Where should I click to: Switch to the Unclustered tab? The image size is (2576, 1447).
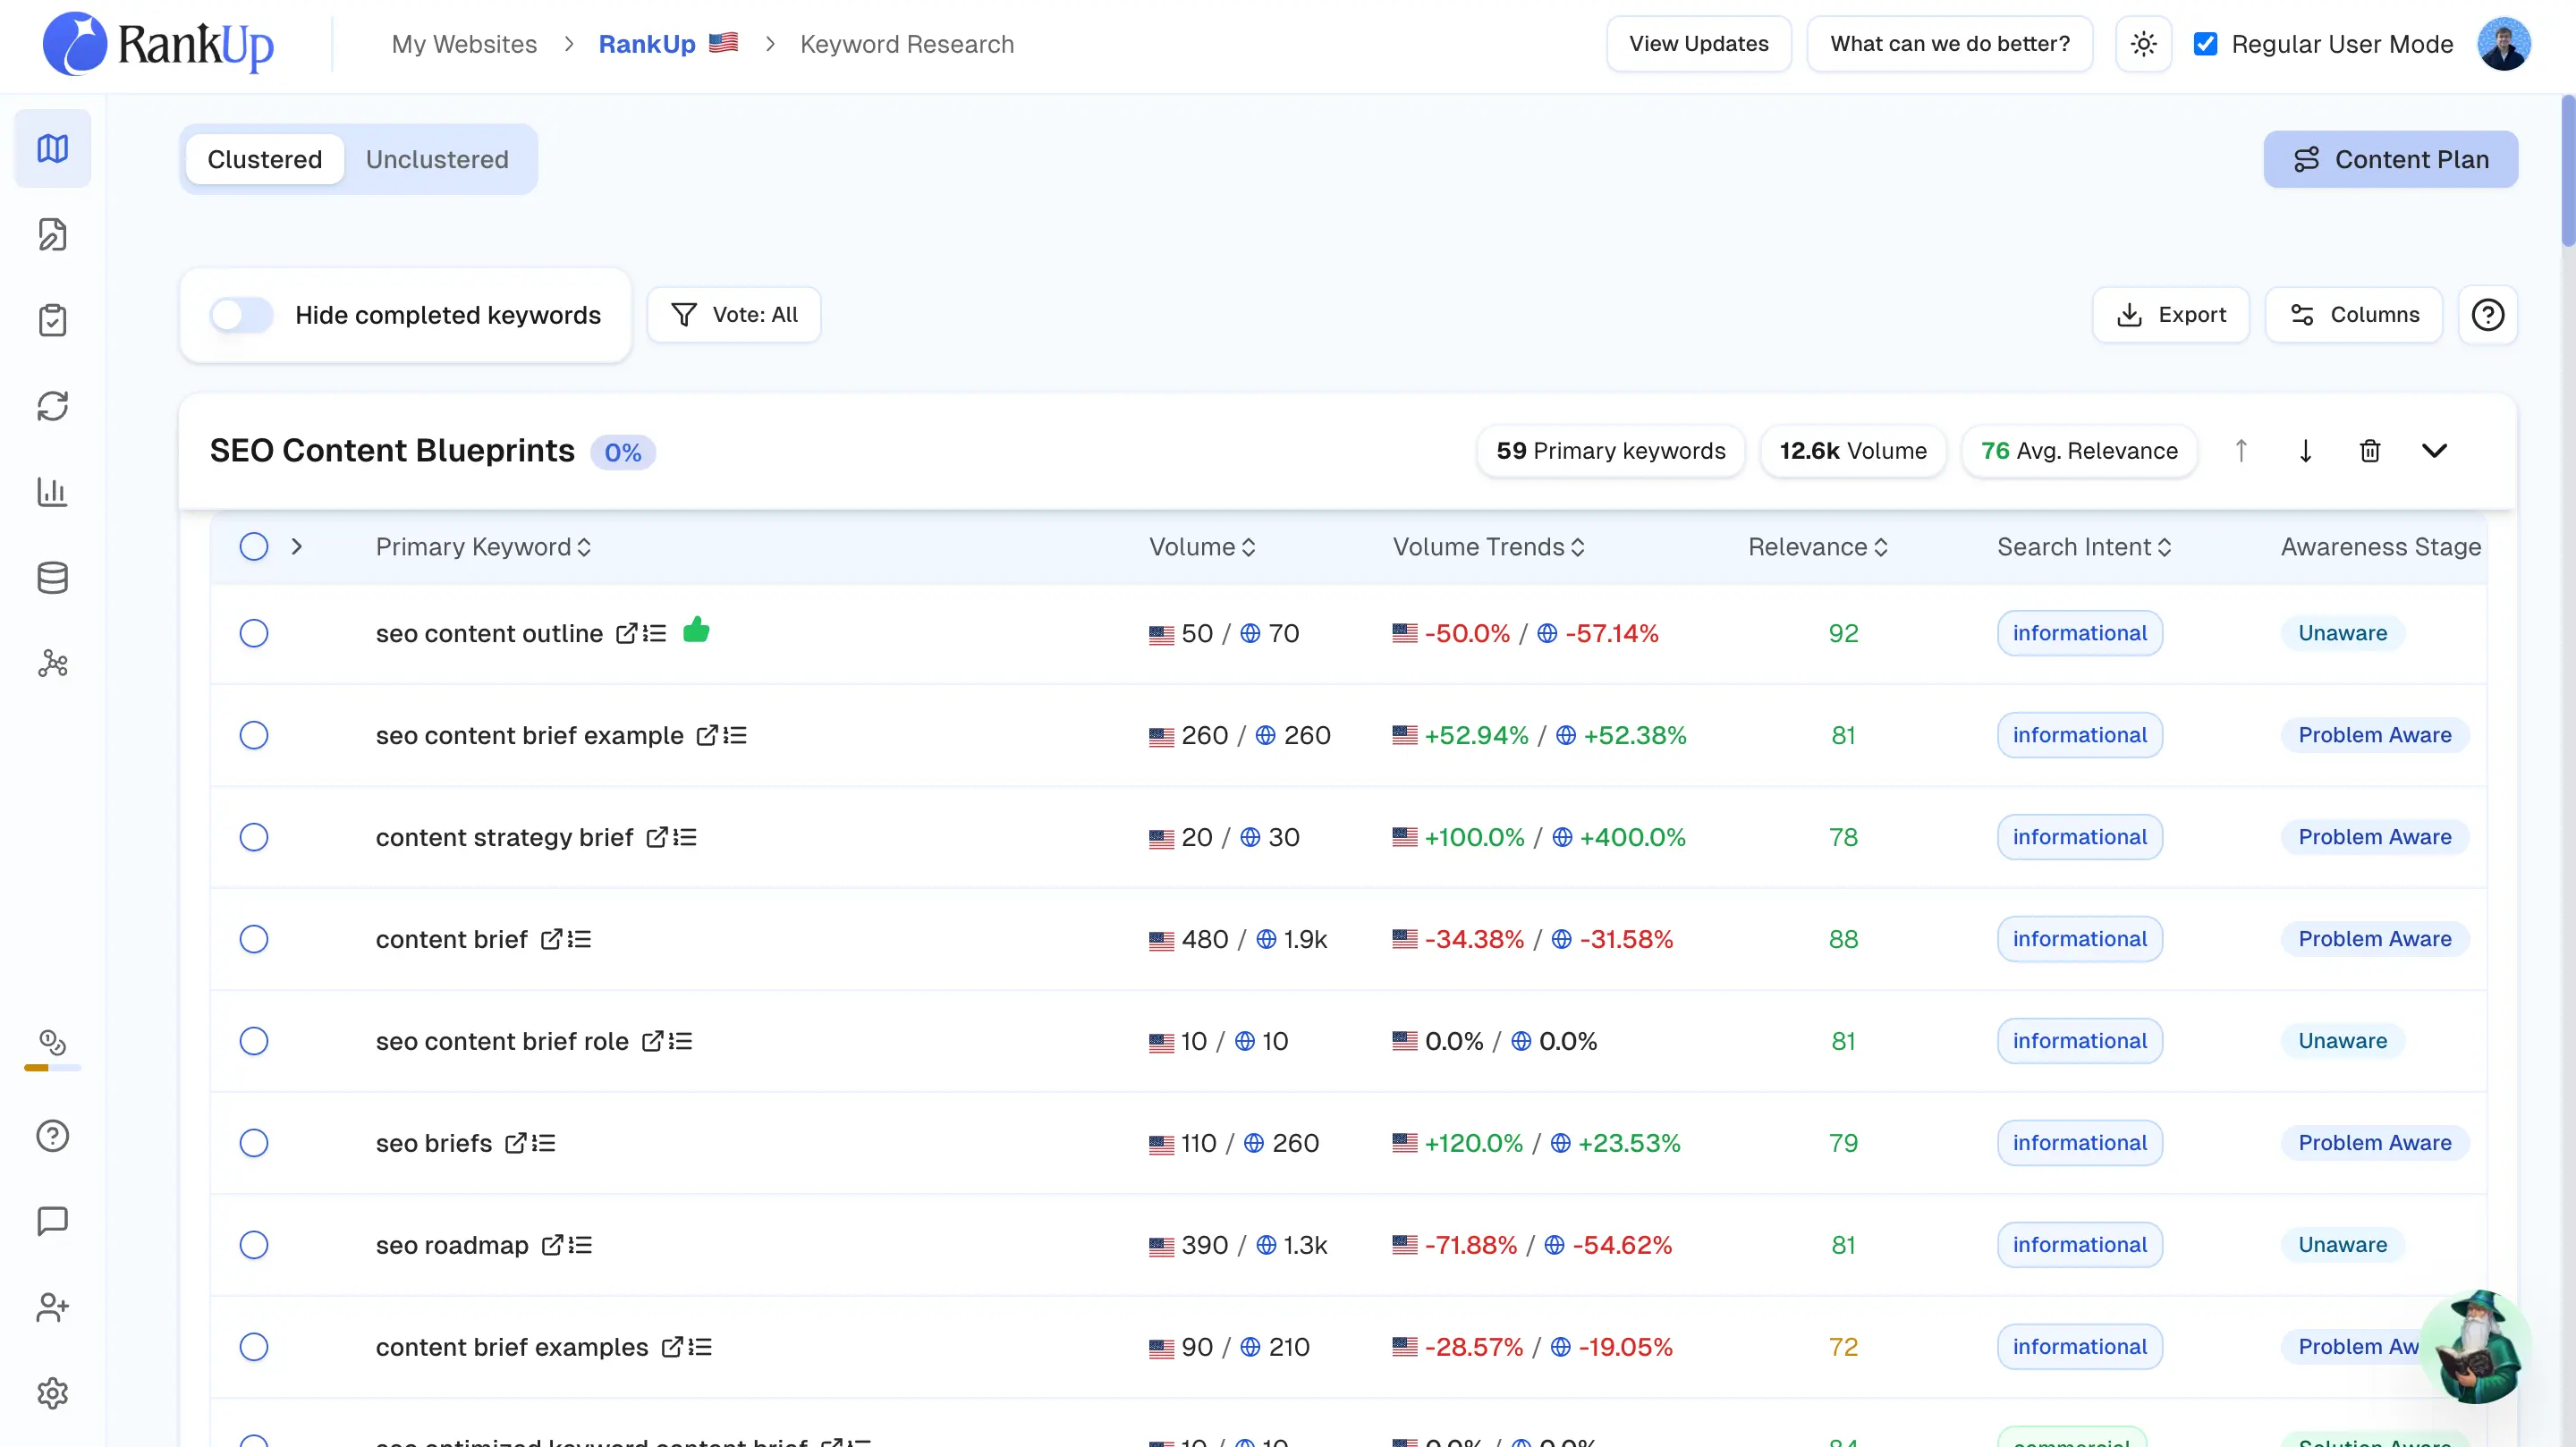click(x=437, y=159)
